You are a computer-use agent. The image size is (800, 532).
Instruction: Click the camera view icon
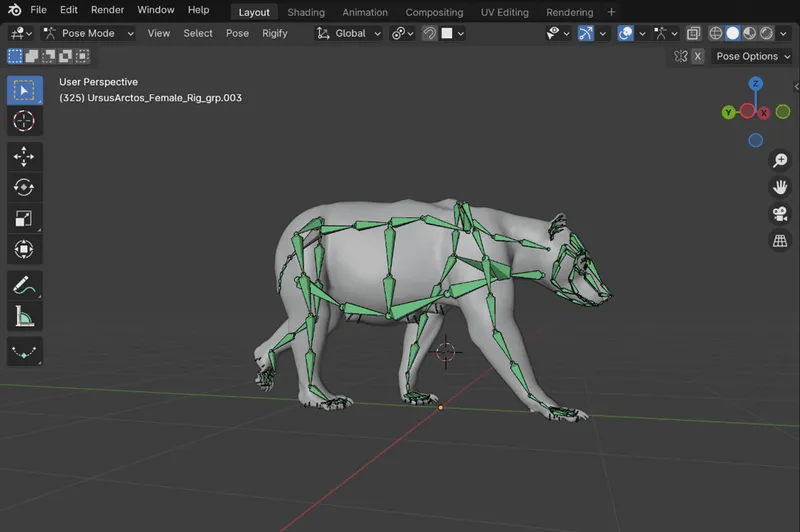tap(779, 214)
